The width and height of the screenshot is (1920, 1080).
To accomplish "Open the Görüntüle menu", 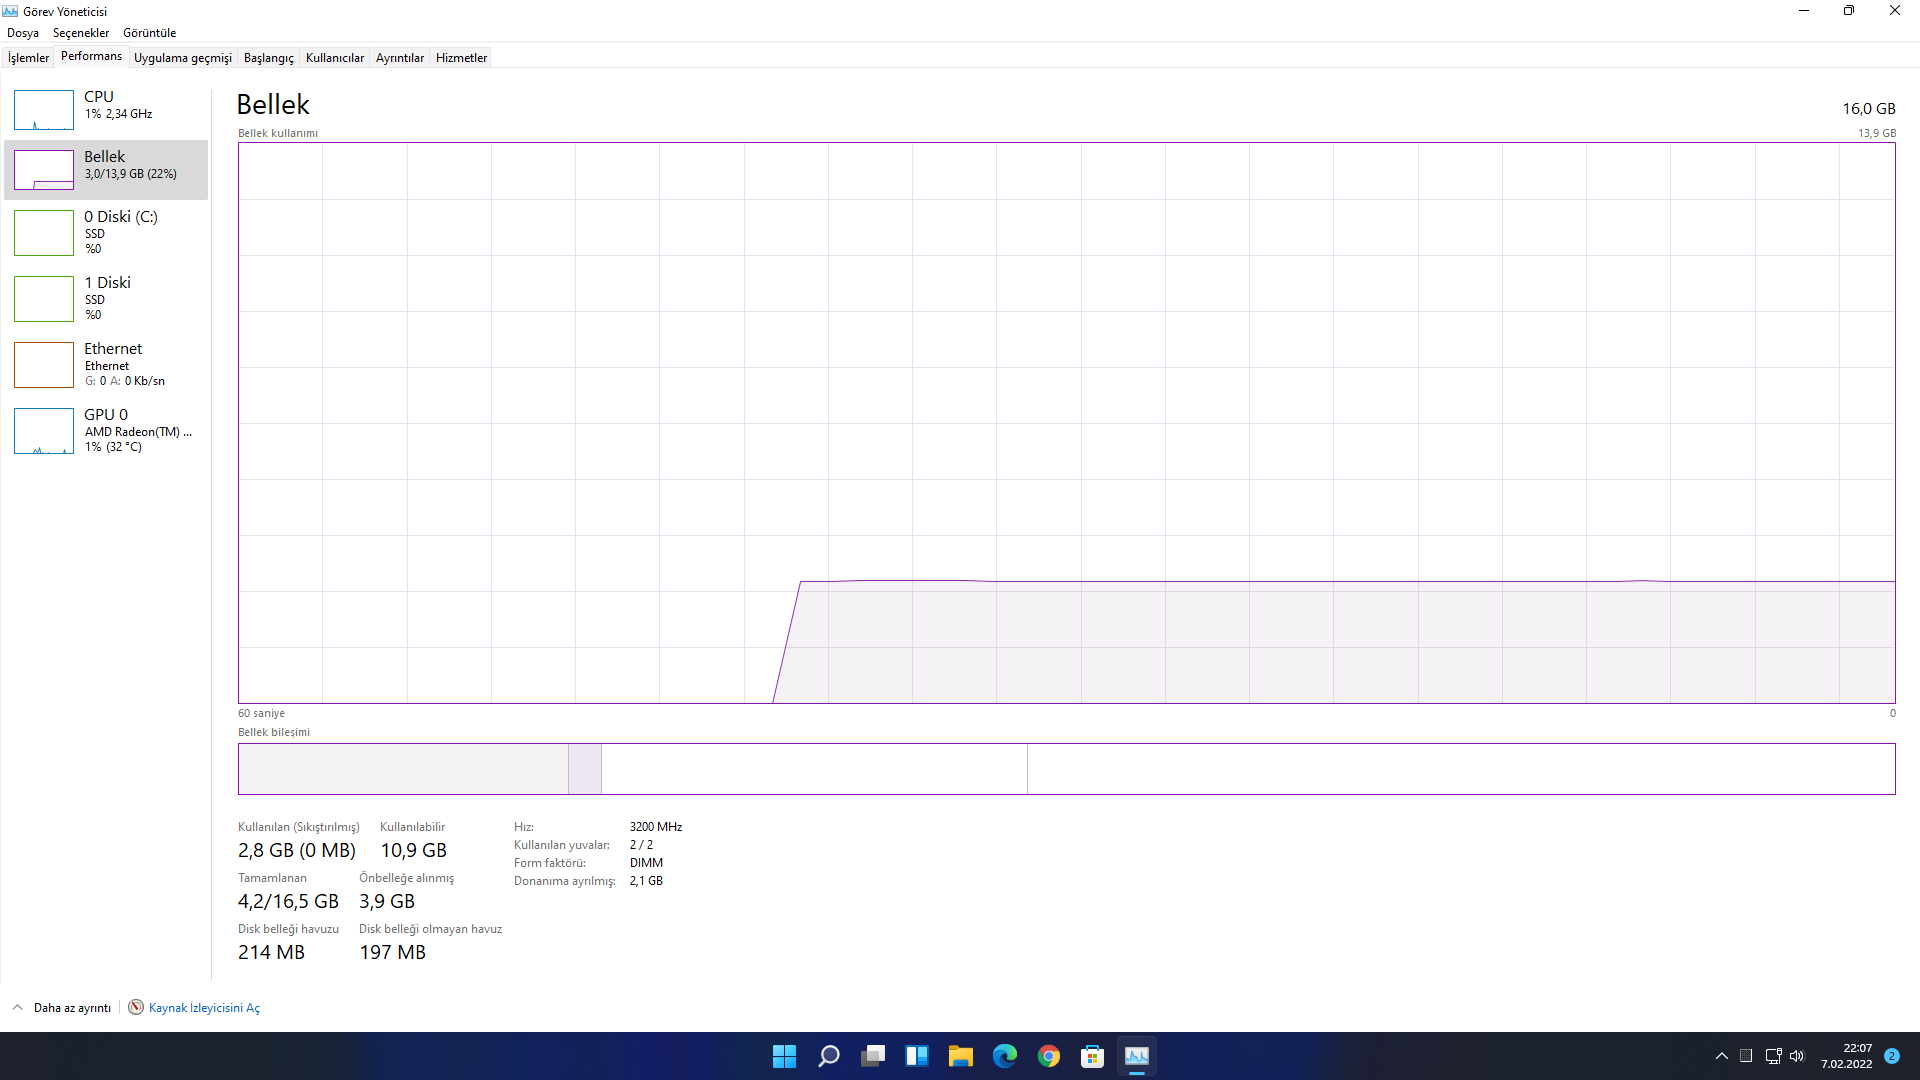I will (149, 33).
